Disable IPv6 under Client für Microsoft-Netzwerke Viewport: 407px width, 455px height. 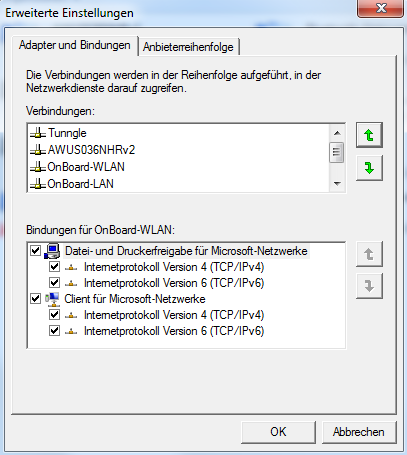point(54,331)
